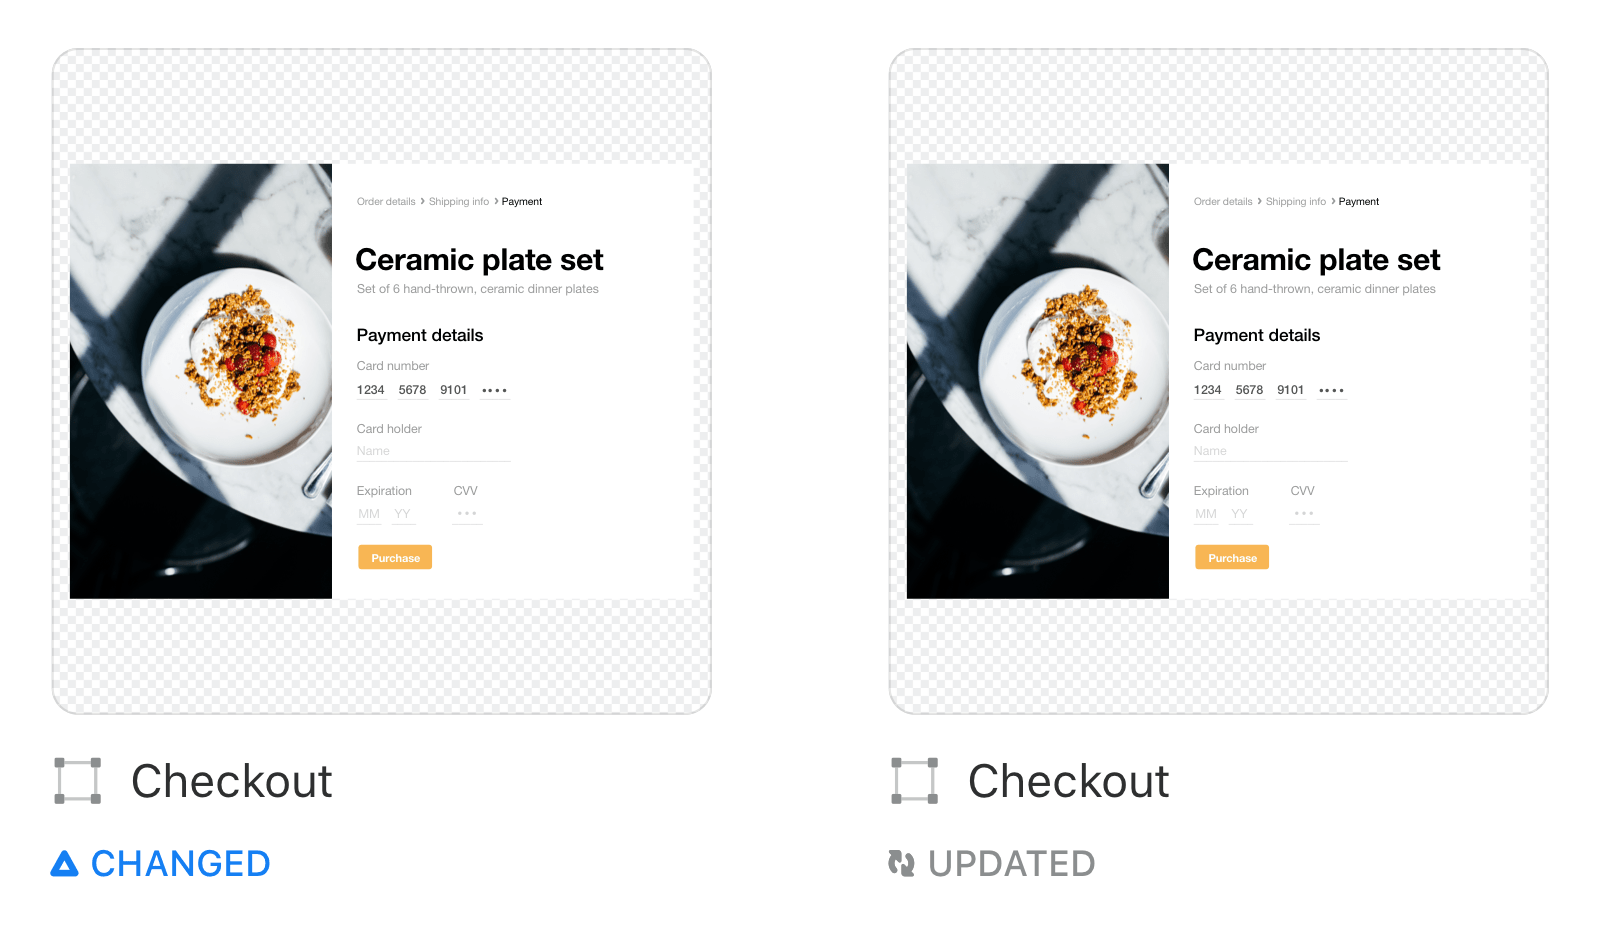1600x932 pixels.
Task: Click the chevron after Order details, left card
Action: (422, 201)
